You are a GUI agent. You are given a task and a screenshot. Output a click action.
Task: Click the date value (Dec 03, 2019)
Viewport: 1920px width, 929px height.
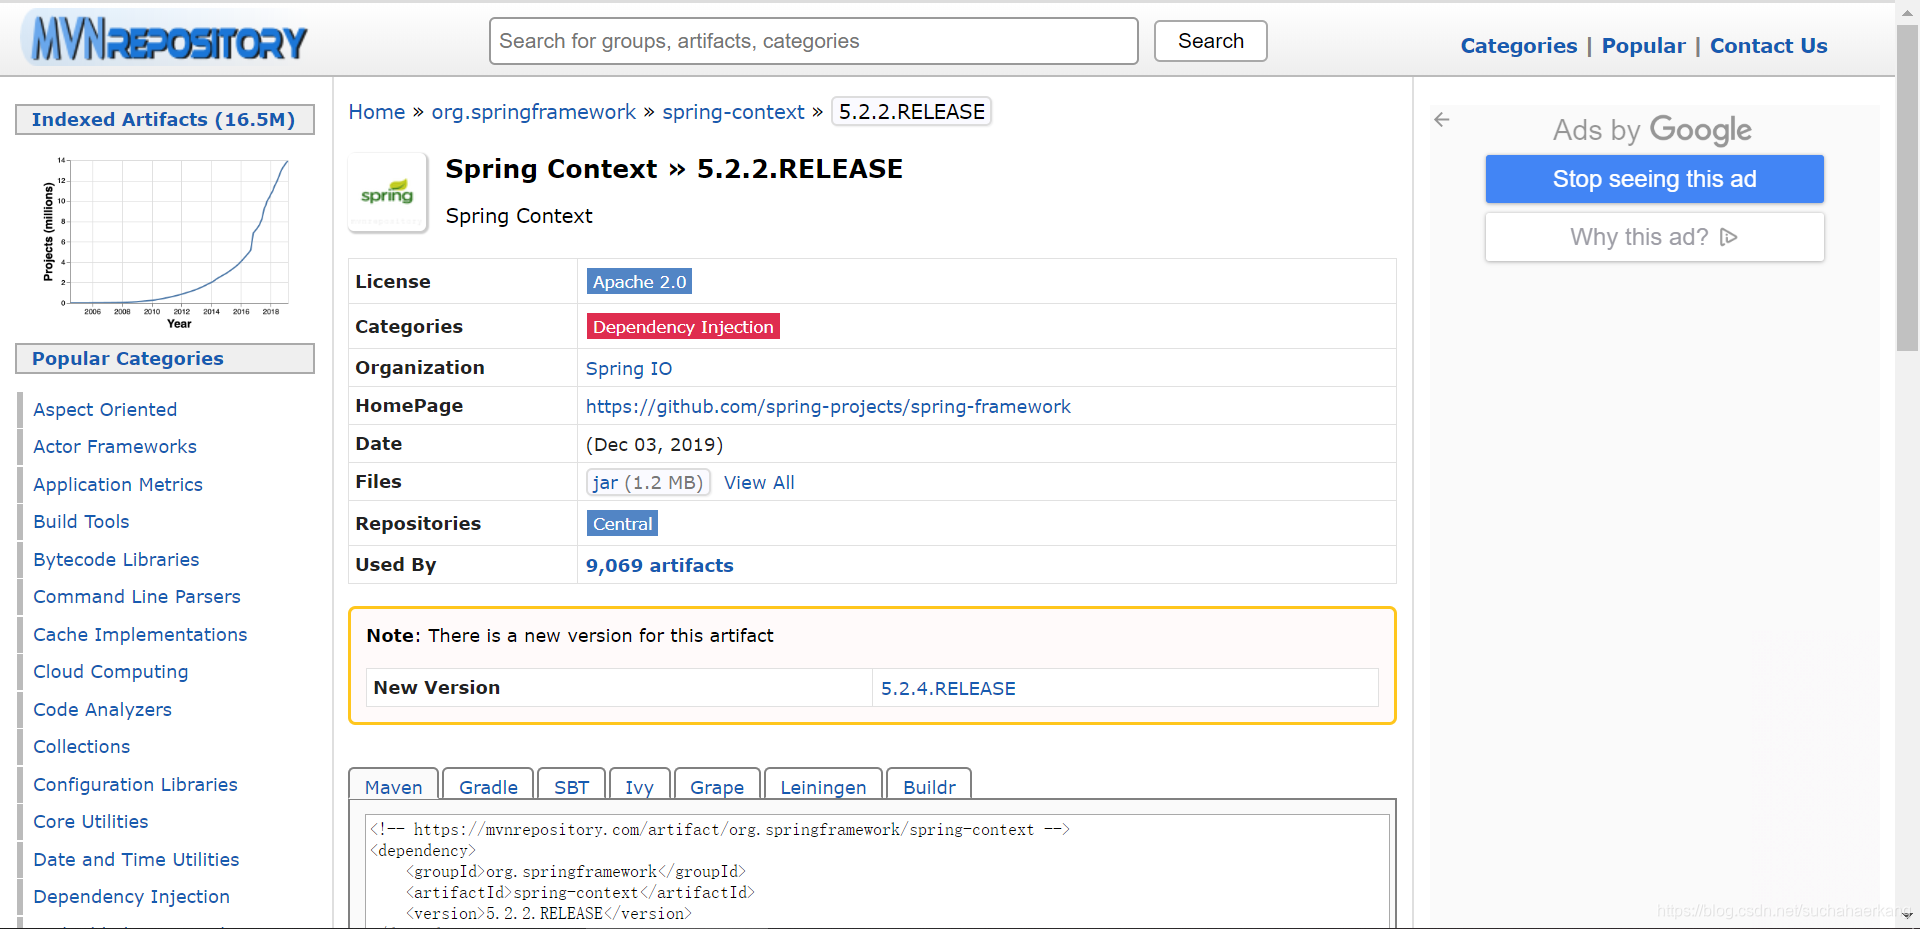coord(654,444)
